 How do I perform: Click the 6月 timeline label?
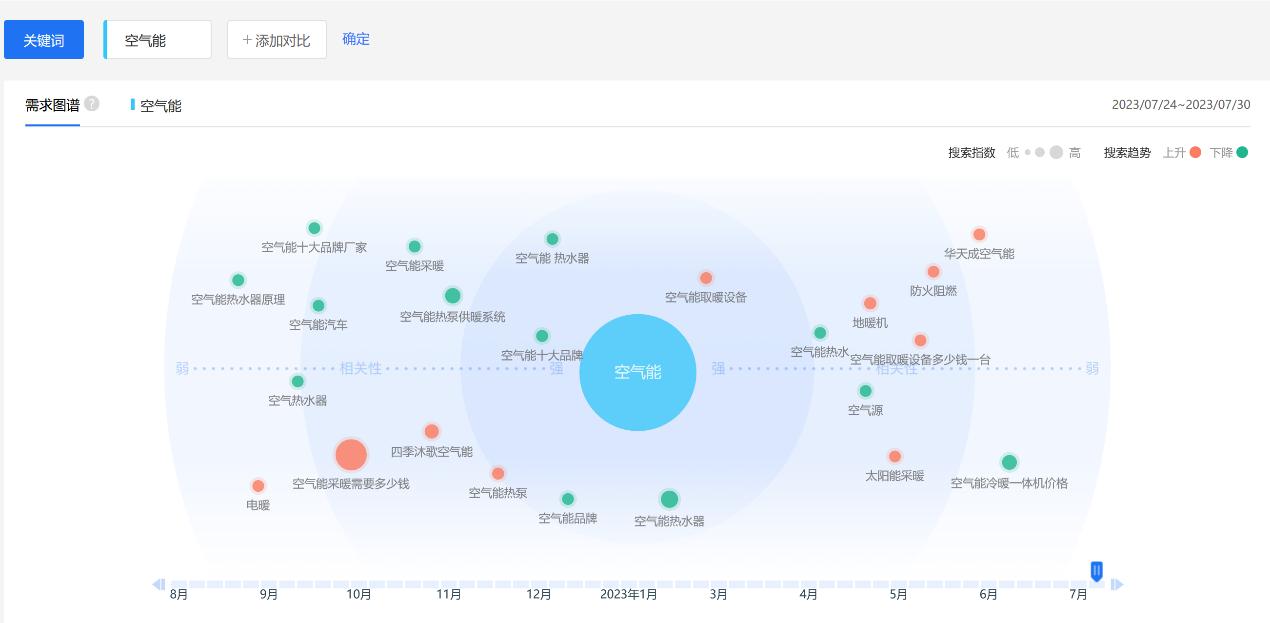989,594
